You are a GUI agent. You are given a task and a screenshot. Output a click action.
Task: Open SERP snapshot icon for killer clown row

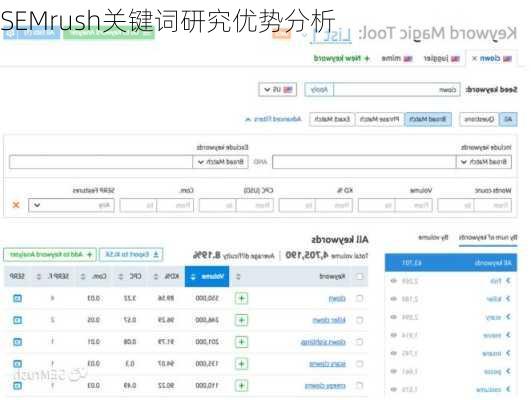click(17, 320)
